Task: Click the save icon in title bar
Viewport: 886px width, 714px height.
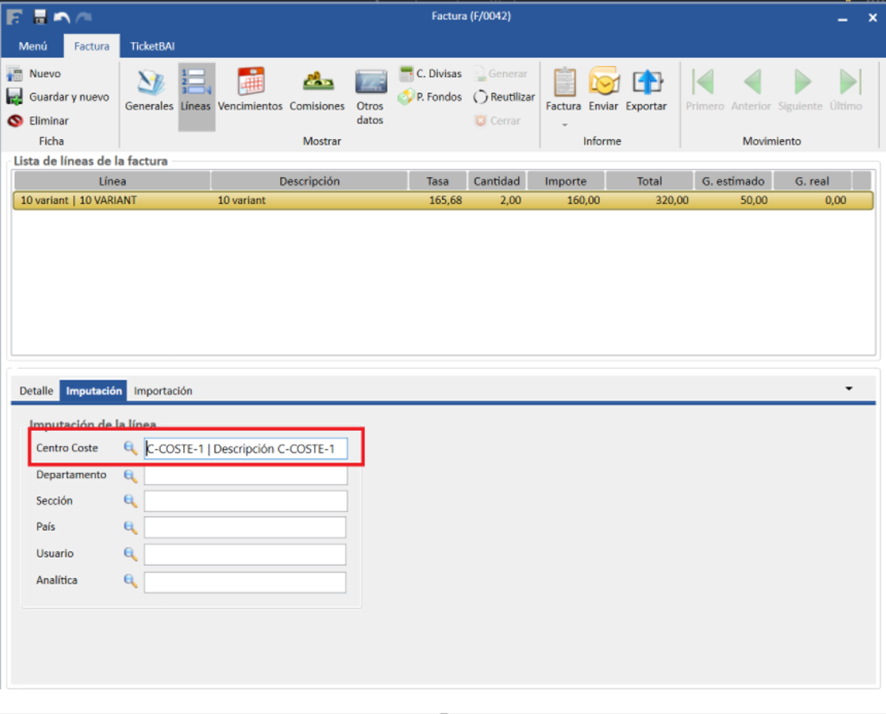Action: 40,17
